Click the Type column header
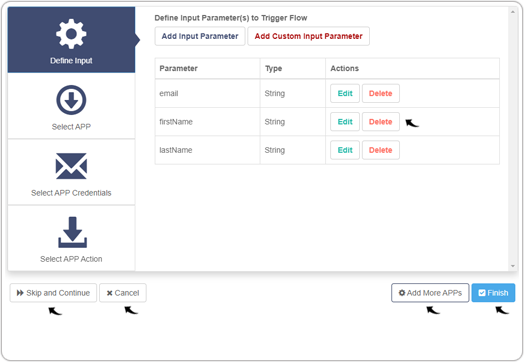 coord(293,69)
